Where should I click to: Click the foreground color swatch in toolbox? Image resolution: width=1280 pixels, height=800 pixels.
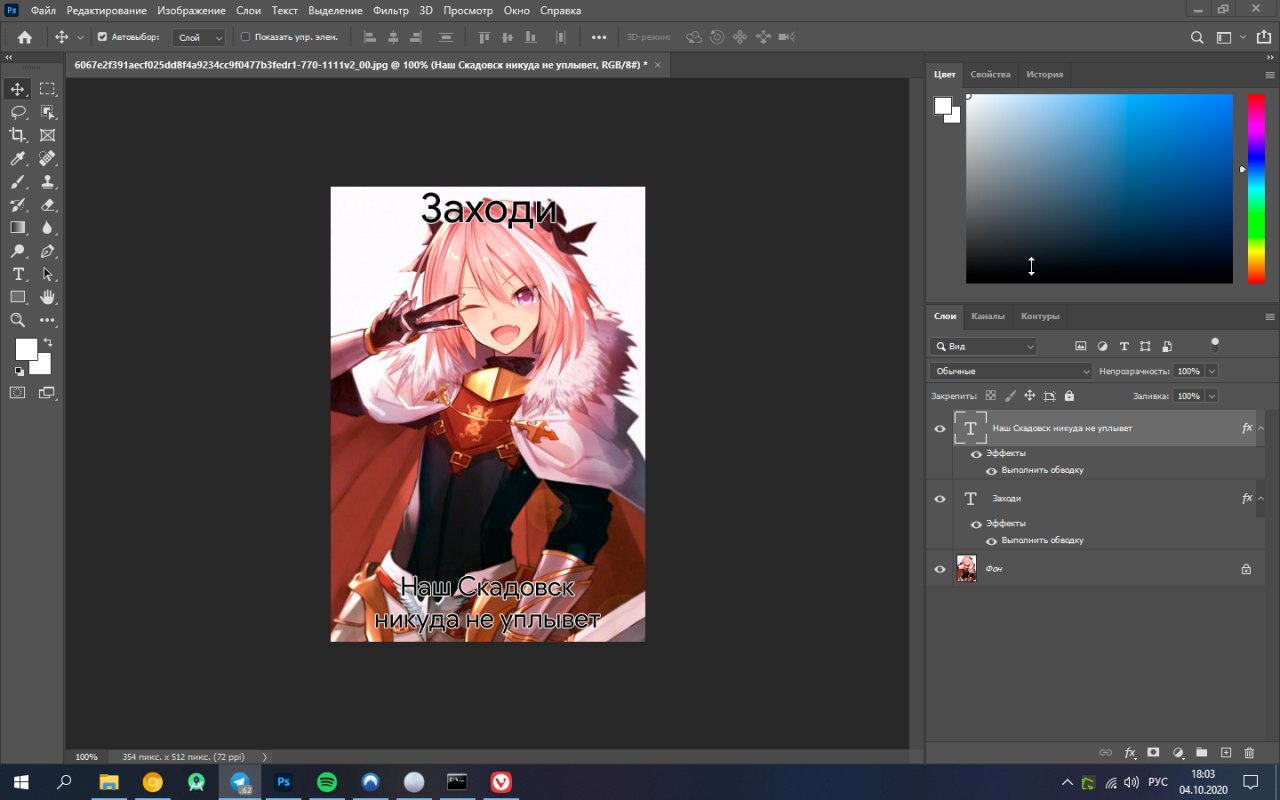click(25, 348)
